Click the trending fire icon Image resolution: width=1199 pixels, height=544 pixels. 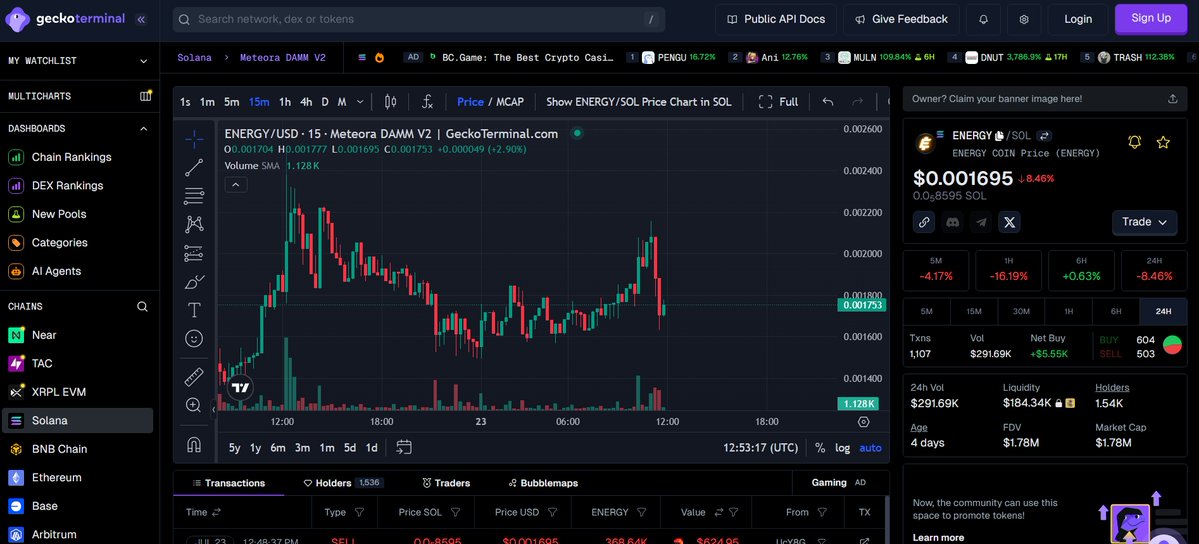(379, 57)
